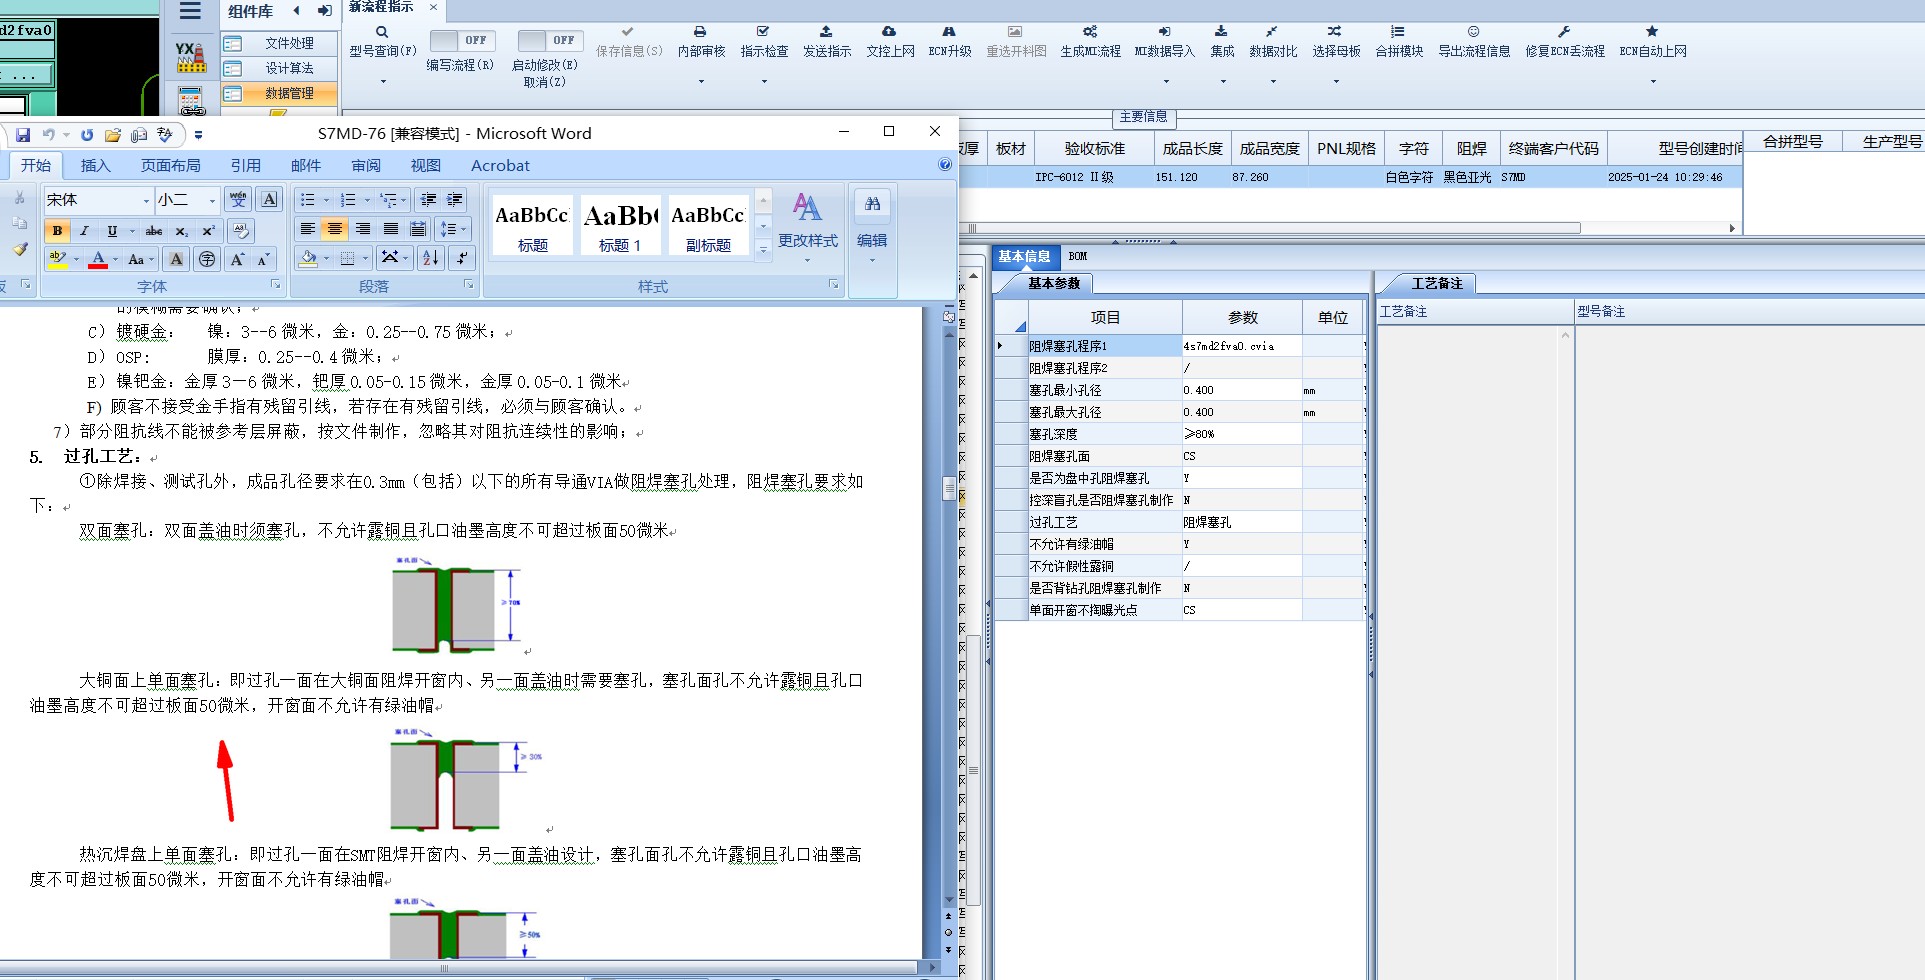Click 发送指示 upload icon

tap(826, 32)
